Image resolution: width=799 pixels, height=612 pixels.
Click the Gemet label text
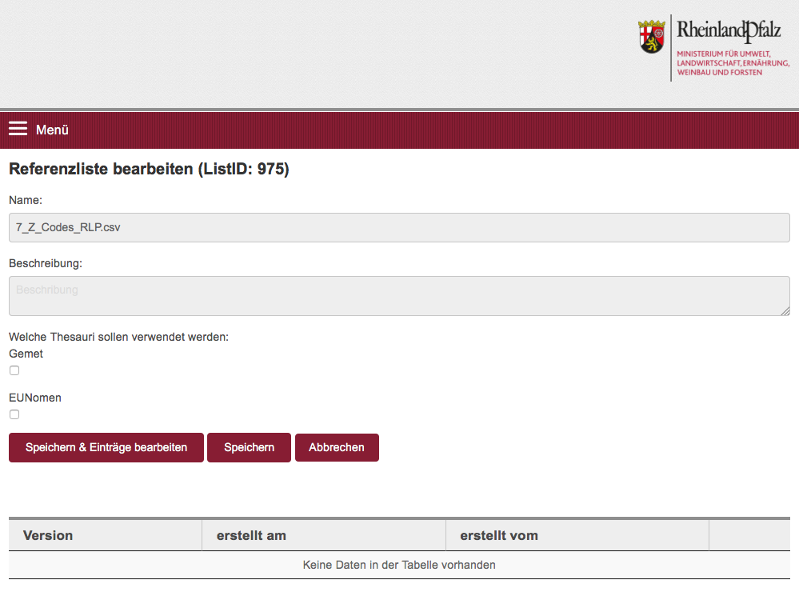(x=26, y=354)
